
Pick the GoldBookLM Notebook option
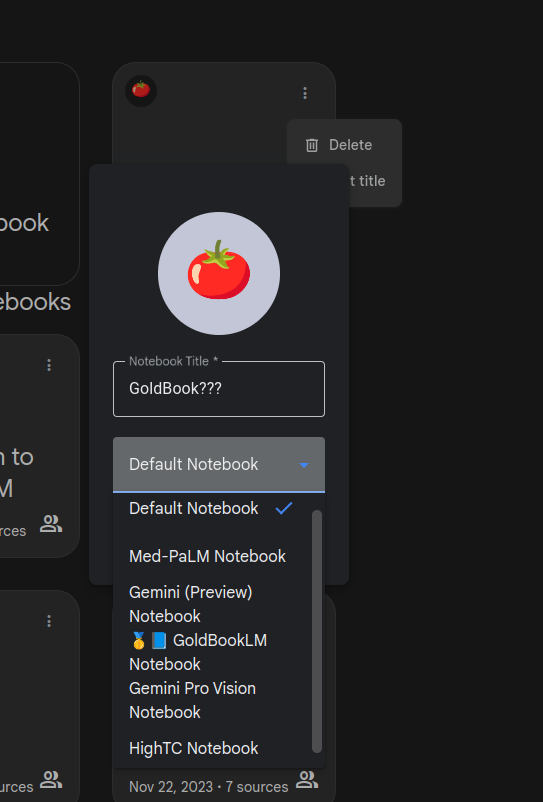pyautogui.click(x=213, y=652)
